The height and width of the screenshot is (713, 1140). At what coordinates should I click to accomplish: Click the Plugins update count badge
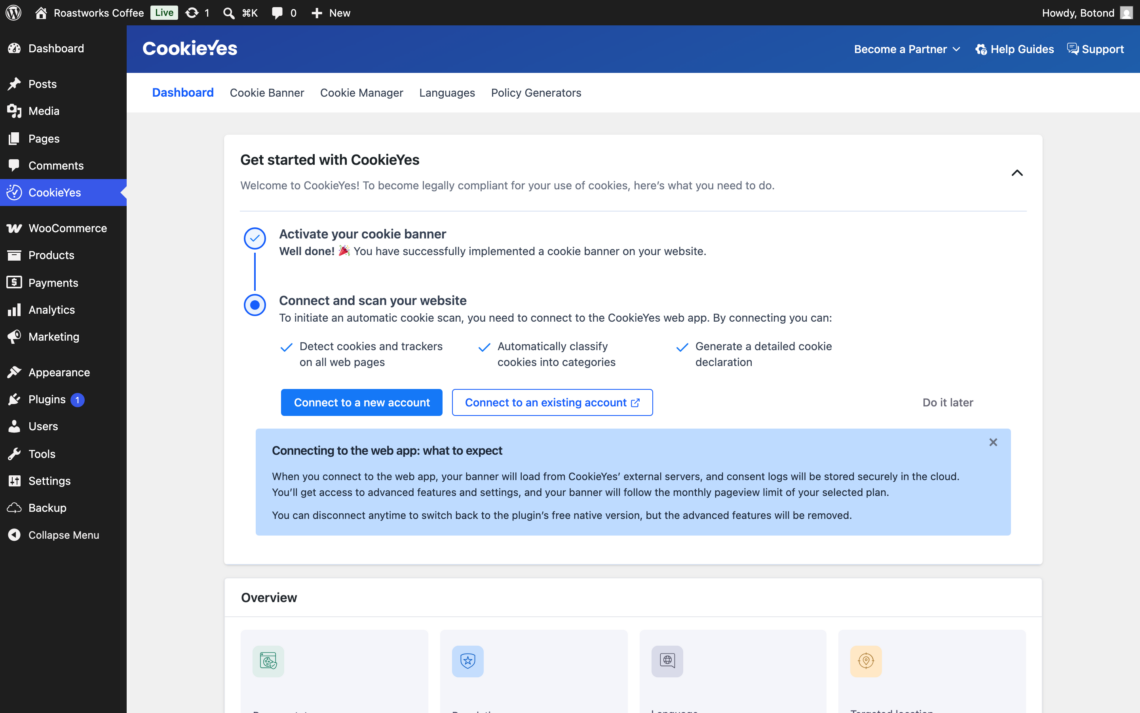[x=77, y=400]
